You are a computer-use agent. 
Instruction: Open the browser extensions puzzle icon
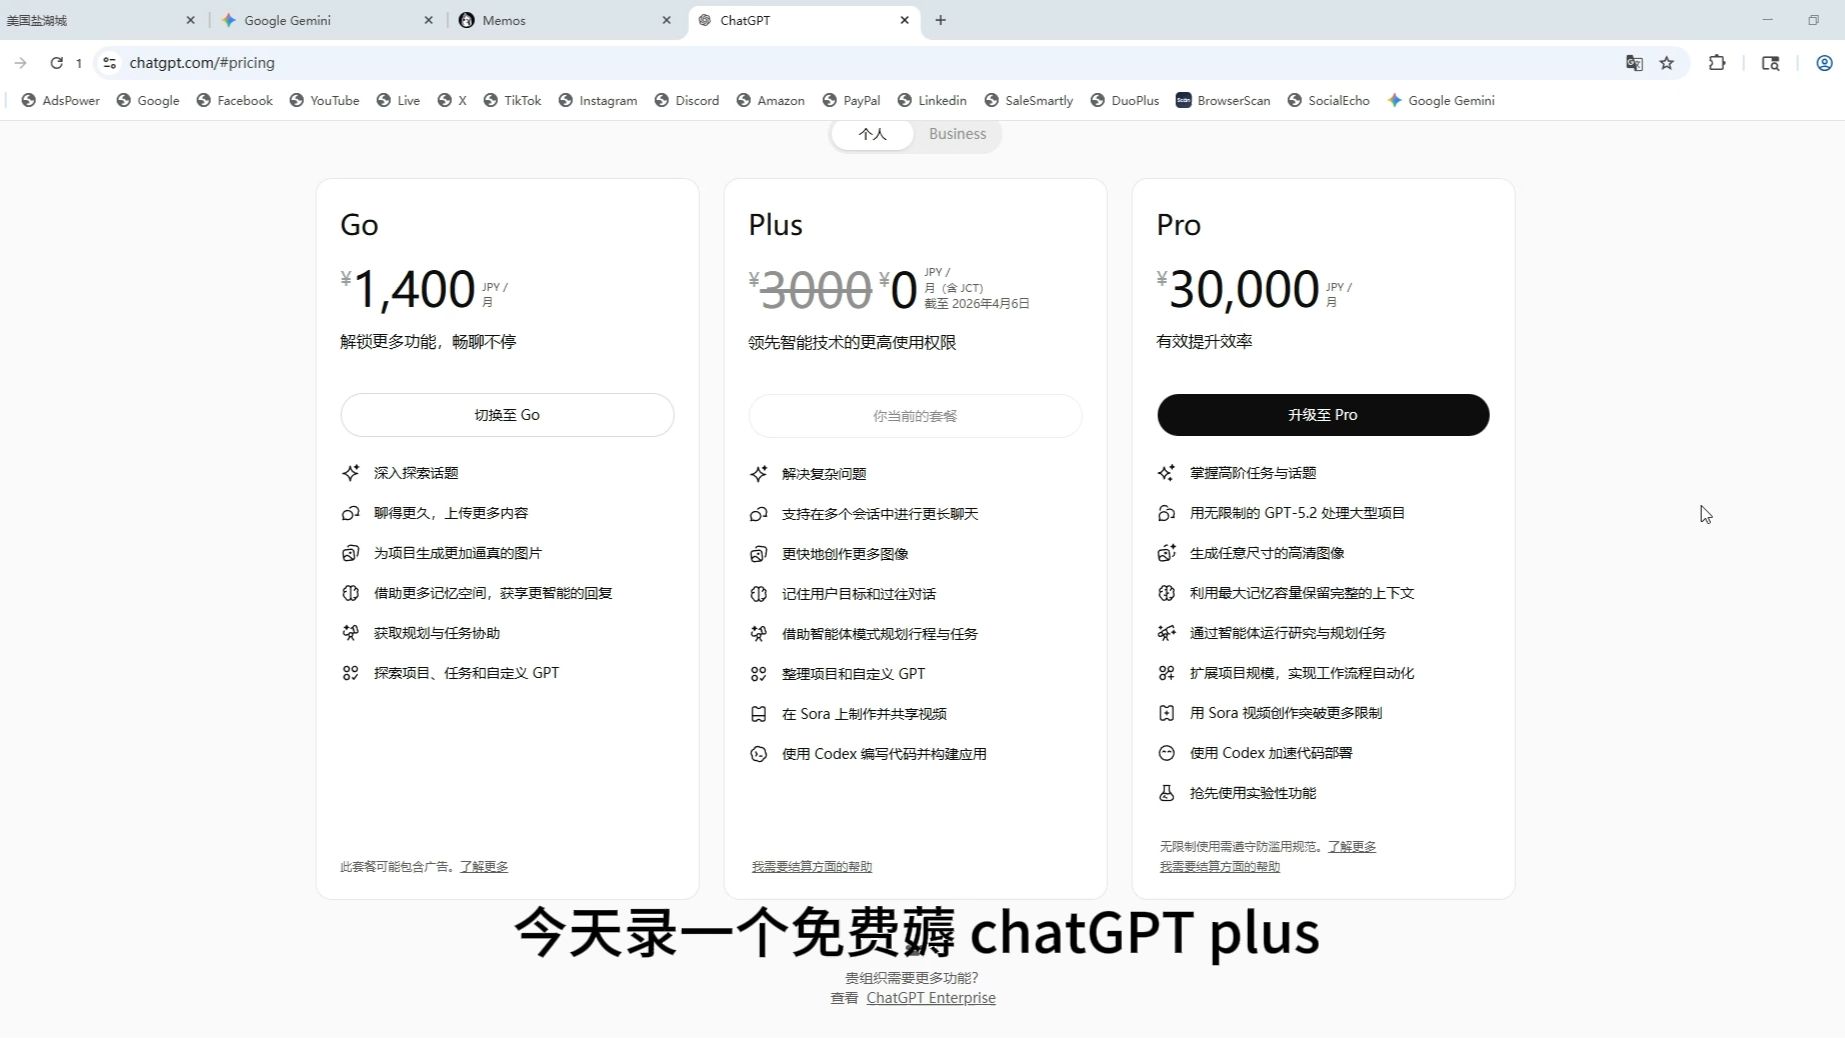click(x=1717, y=63)
